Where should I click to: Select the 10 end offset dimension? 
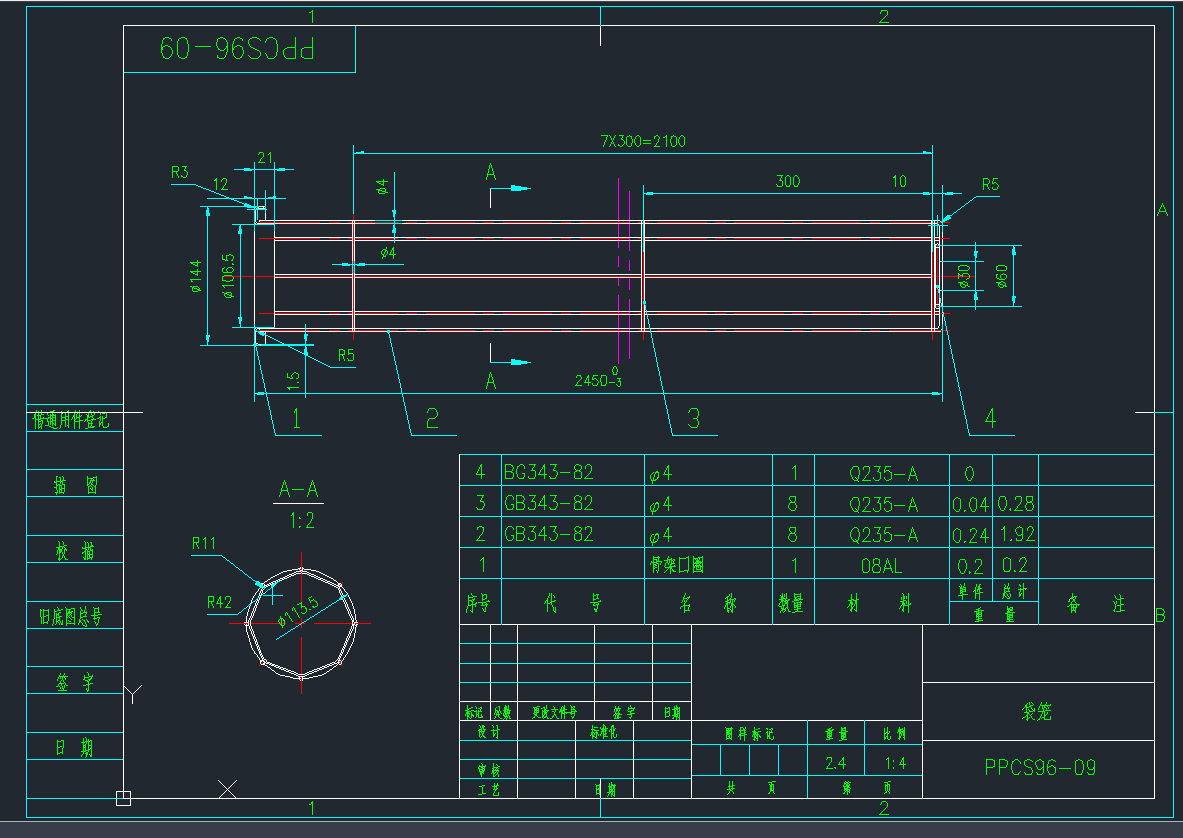[899, 181]
